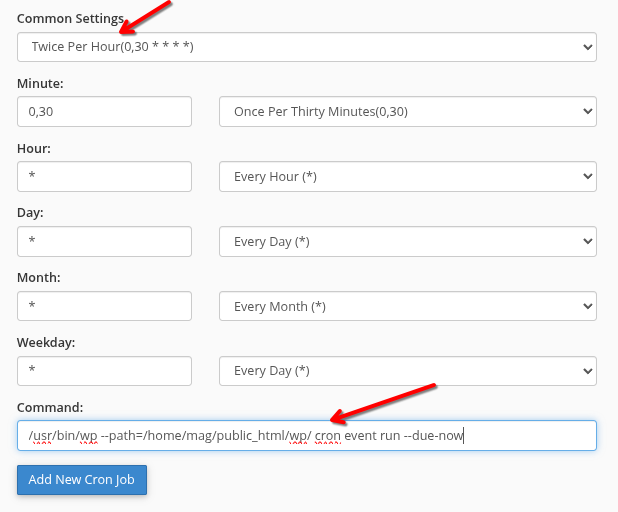This screenshot has height=512, width=618.
Task: Click the Common Settings label
Action: [71, 19]
